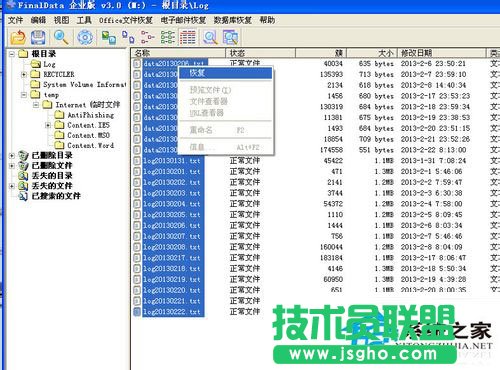Select the 丢失的目录 tree item
The image size is (500, 370).
pos(52,176)
